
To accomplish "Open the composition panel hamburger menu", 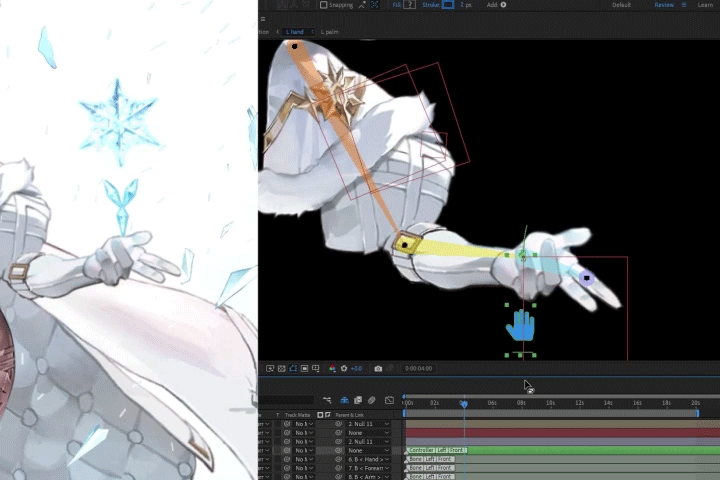I will point(263,19).
